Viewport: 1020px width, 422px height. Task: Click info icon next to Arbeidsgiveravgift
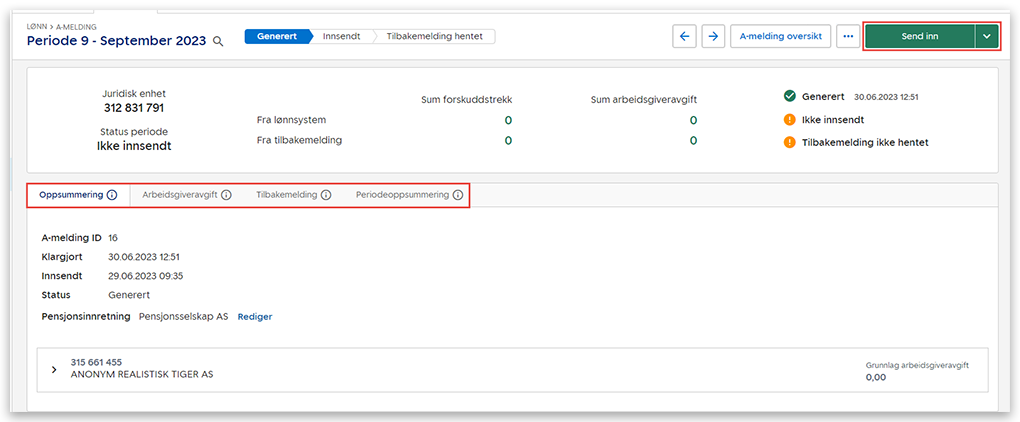point(226,195)
